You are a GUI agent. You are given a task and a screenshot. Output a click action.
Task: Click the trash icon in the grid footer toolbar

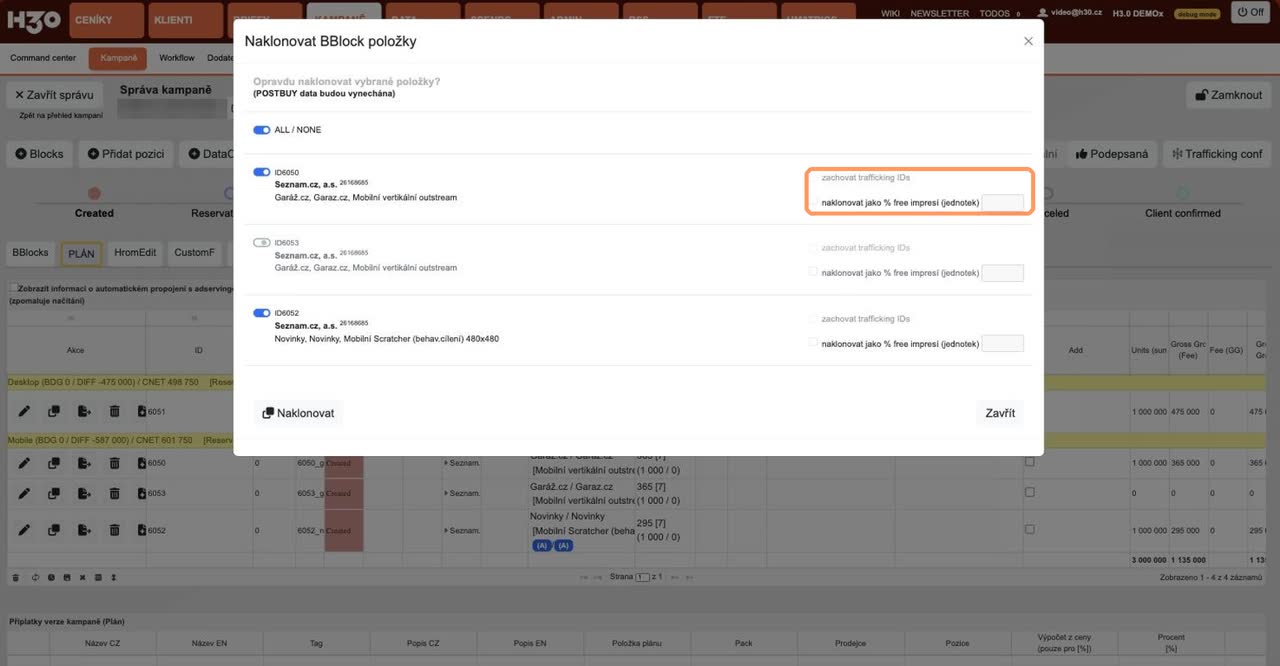click(x=15, y=577)
